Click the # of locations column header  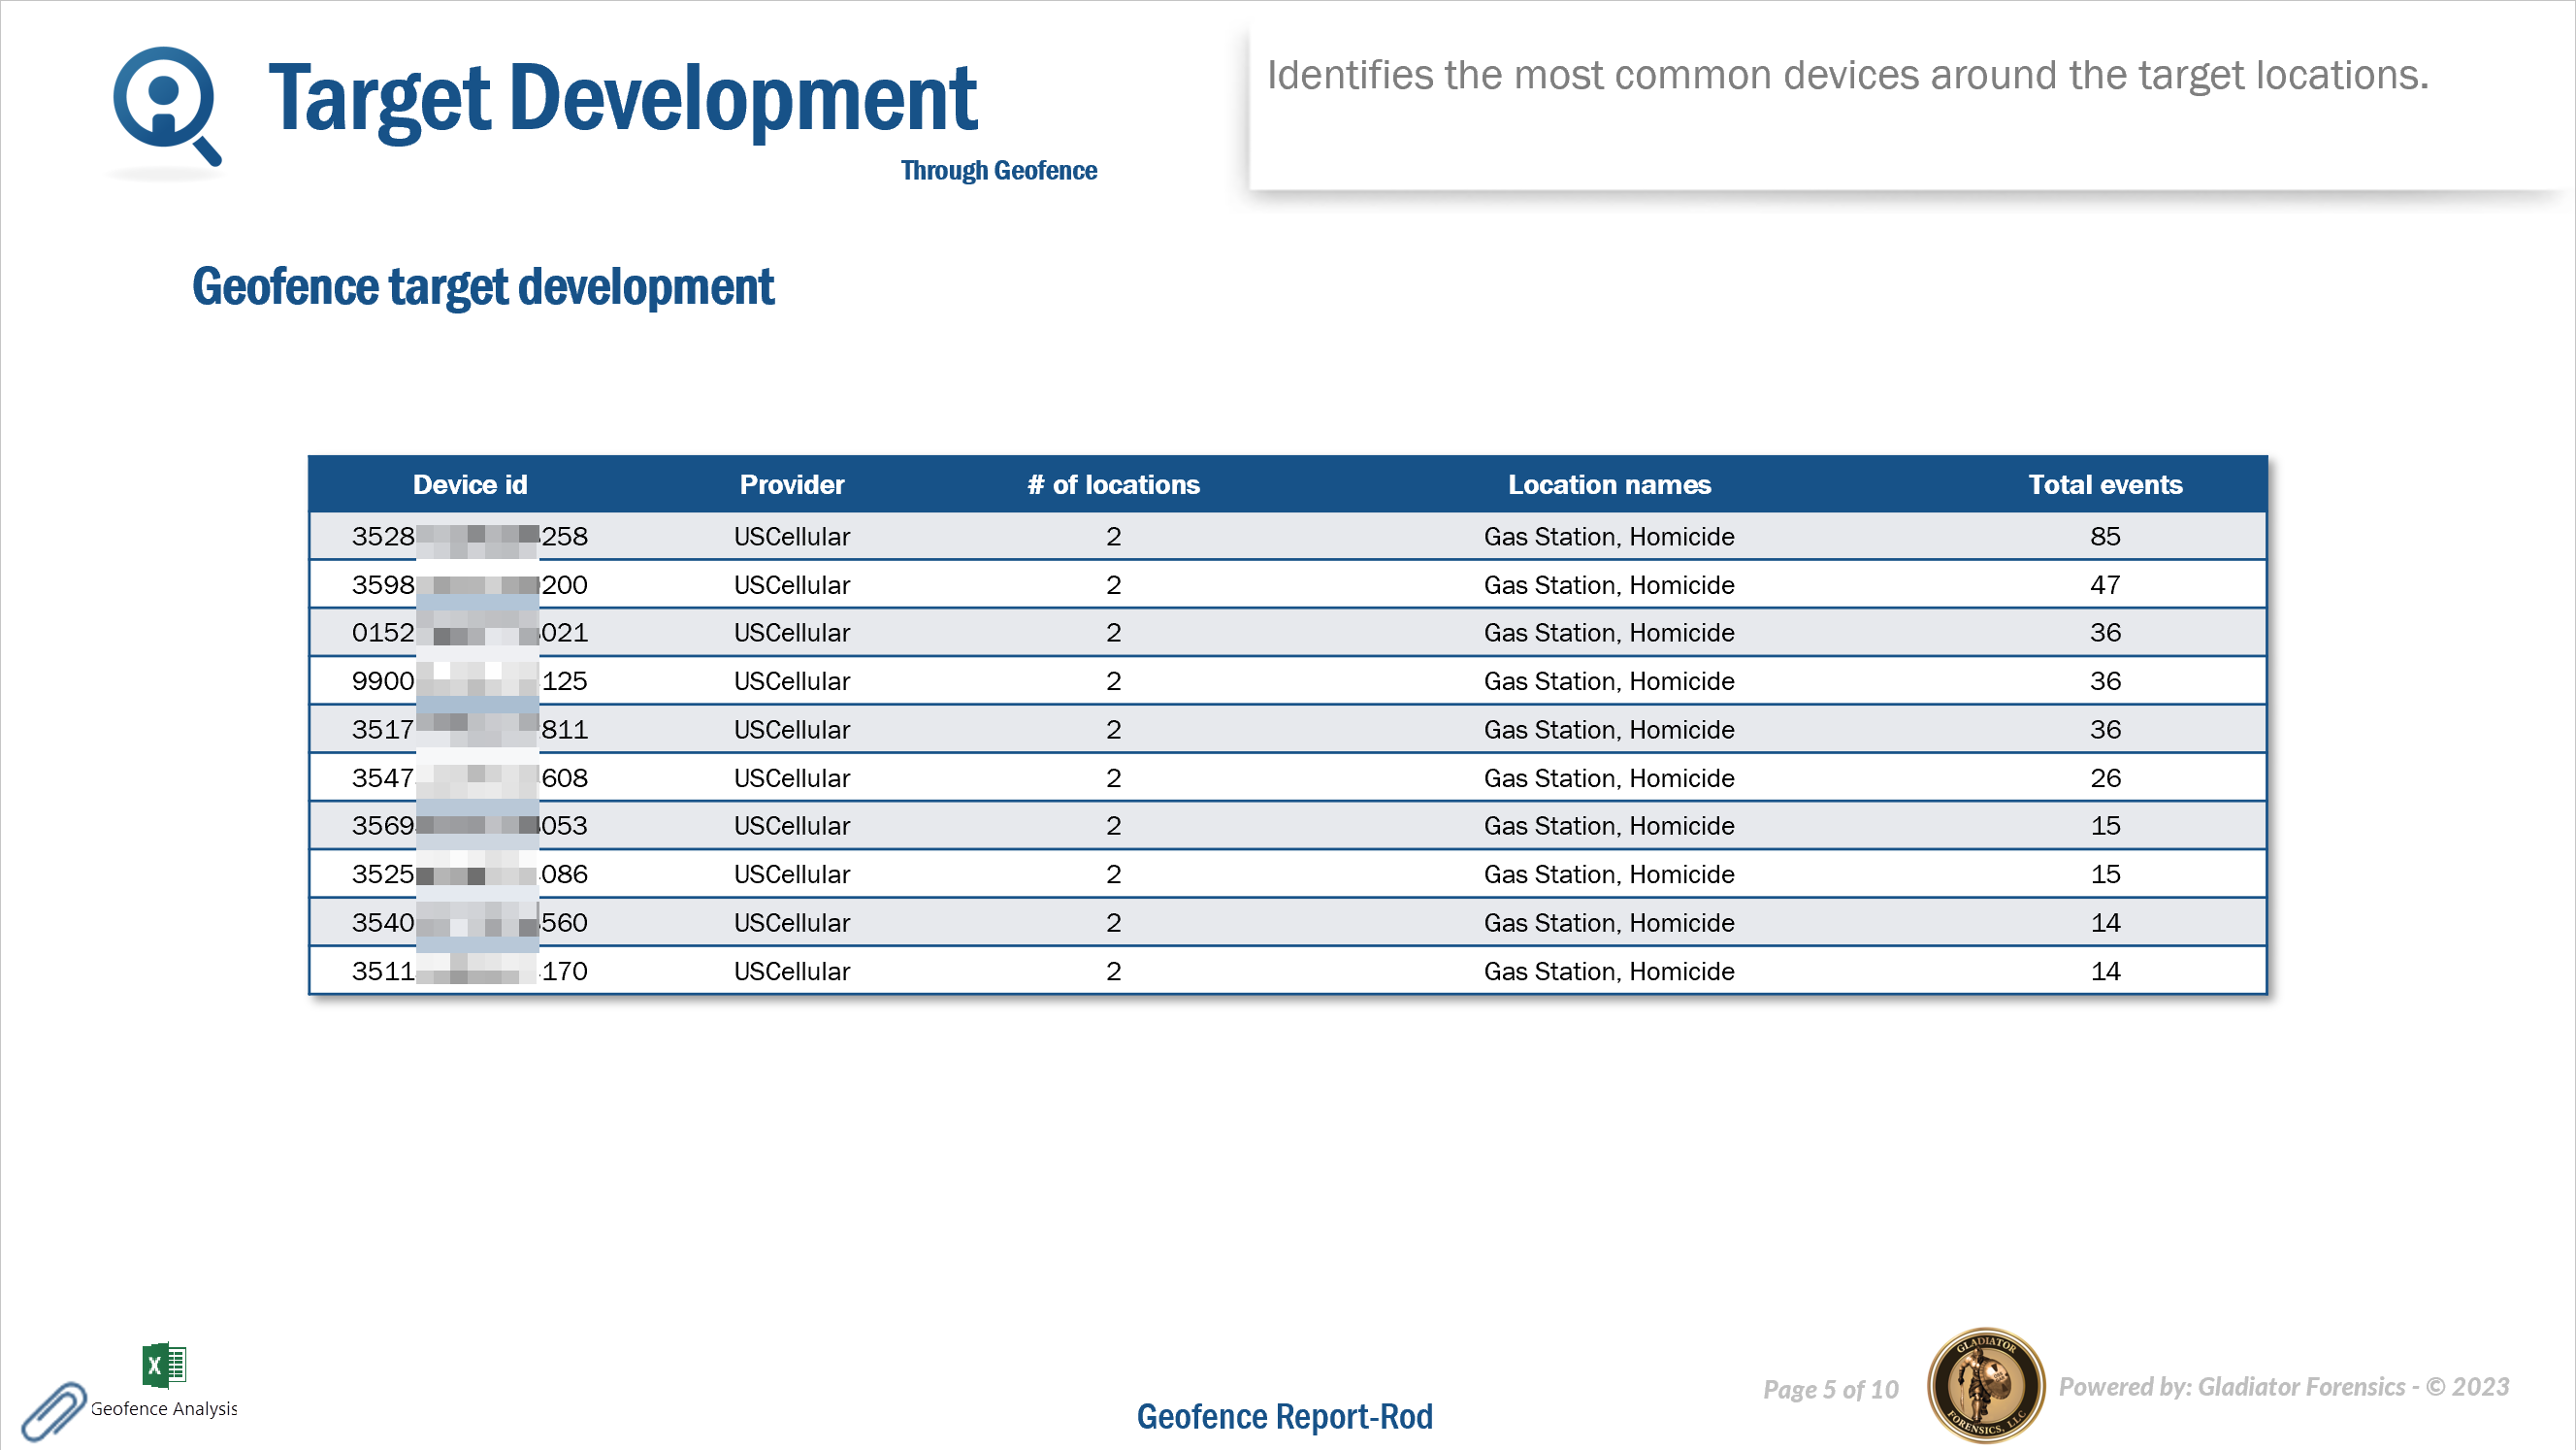(x=1112, y=485)
